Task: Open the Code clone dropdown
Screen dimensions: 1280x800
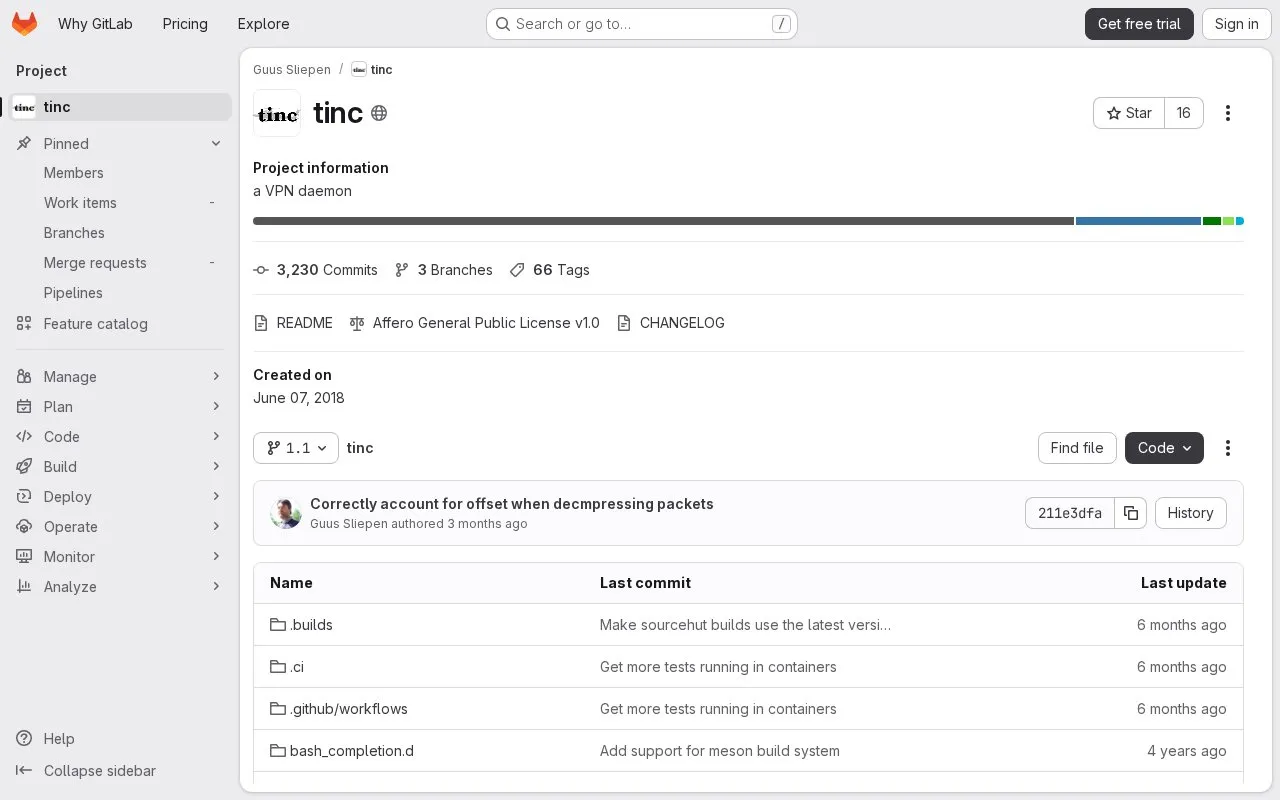Action: 1164,448
